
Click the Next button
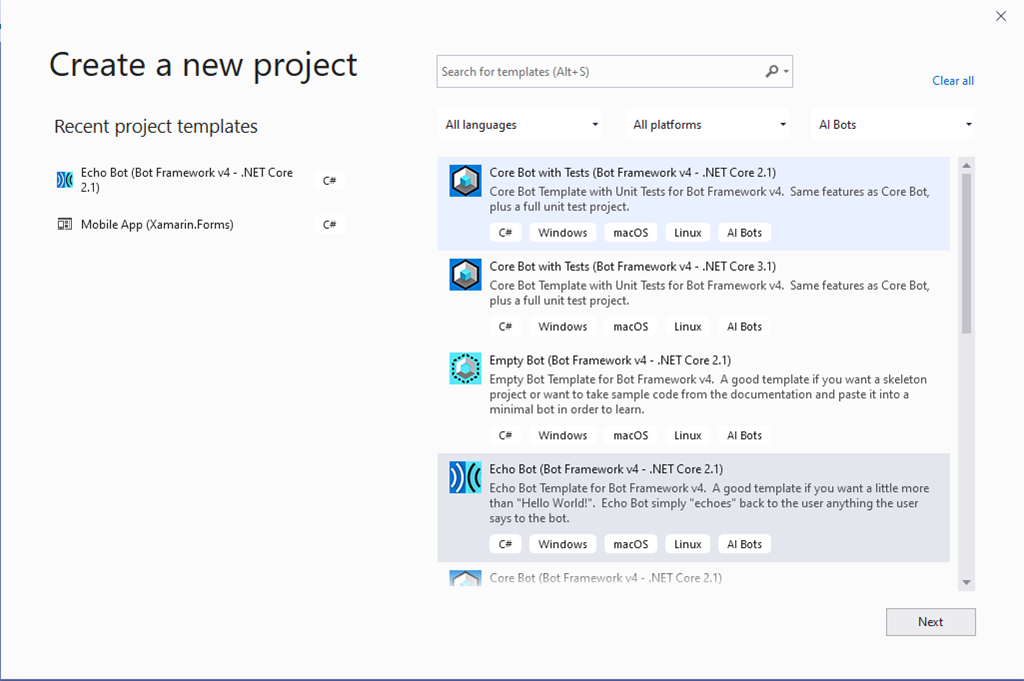tap(930, 621)
